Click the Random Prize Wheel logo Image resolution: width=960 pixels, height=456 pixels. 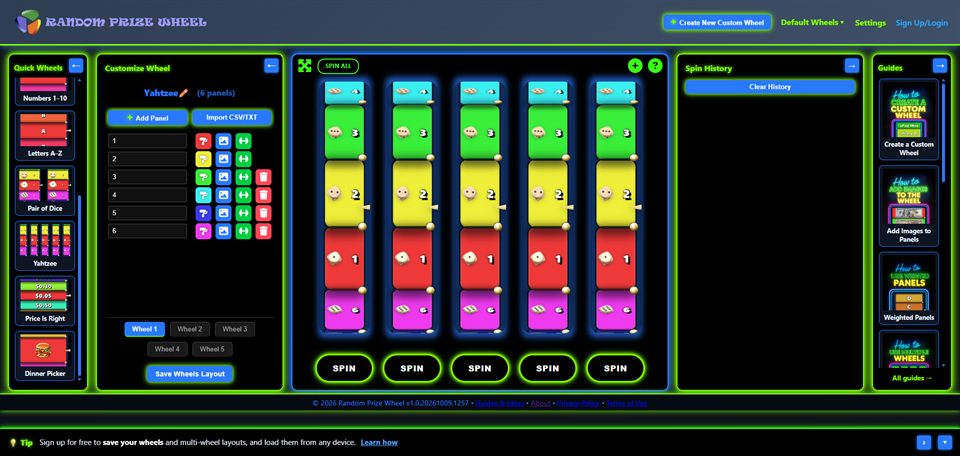111,22
